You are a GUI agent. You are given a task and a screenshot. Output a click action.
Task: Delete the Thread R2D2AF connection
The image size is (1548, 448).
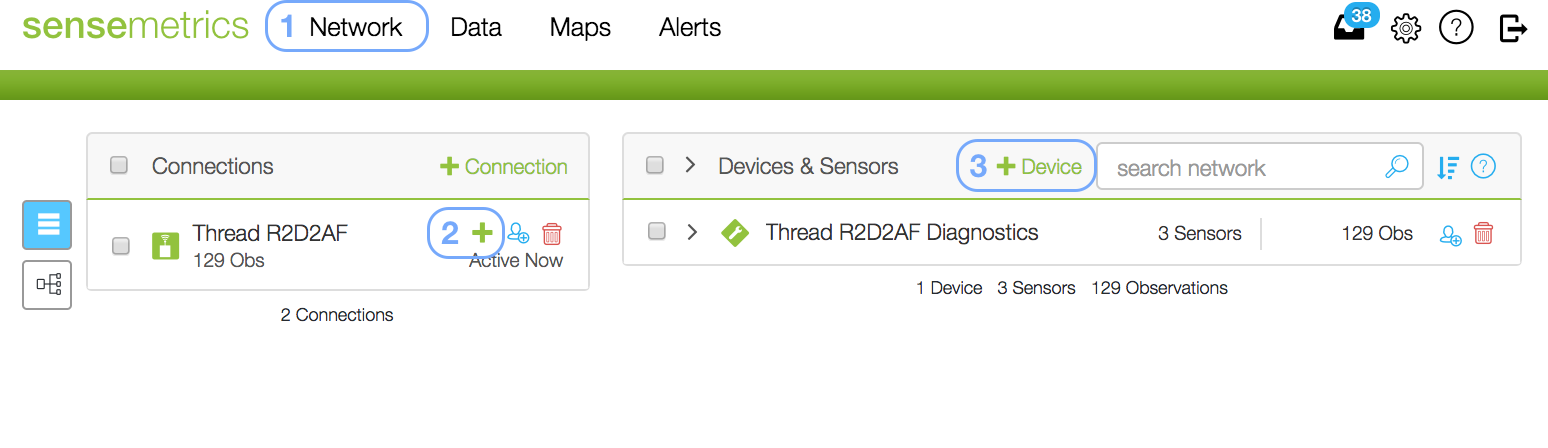coord(552,234)
